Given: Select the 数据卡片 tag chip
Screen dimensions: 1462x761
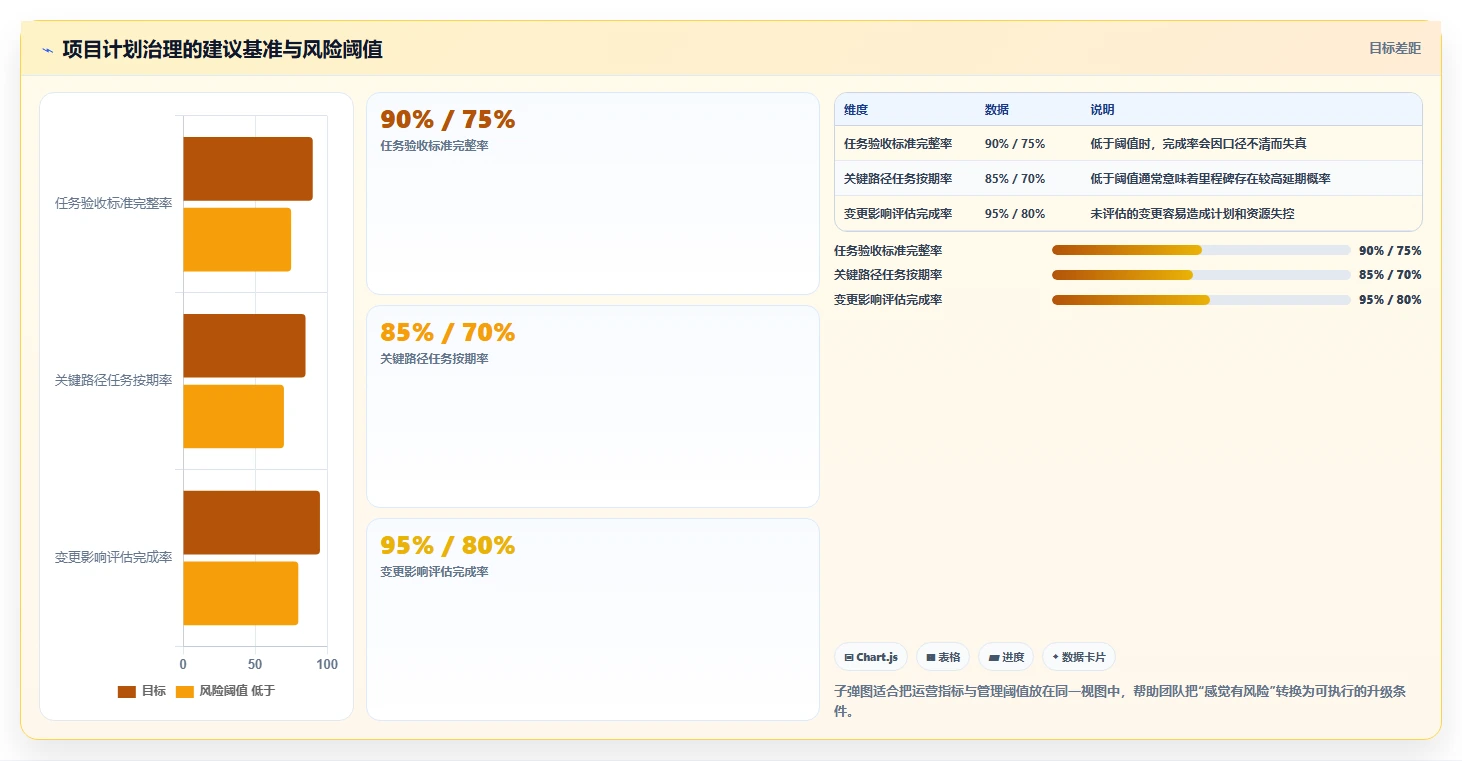Looking at the screenshot, I should 1079,657.
